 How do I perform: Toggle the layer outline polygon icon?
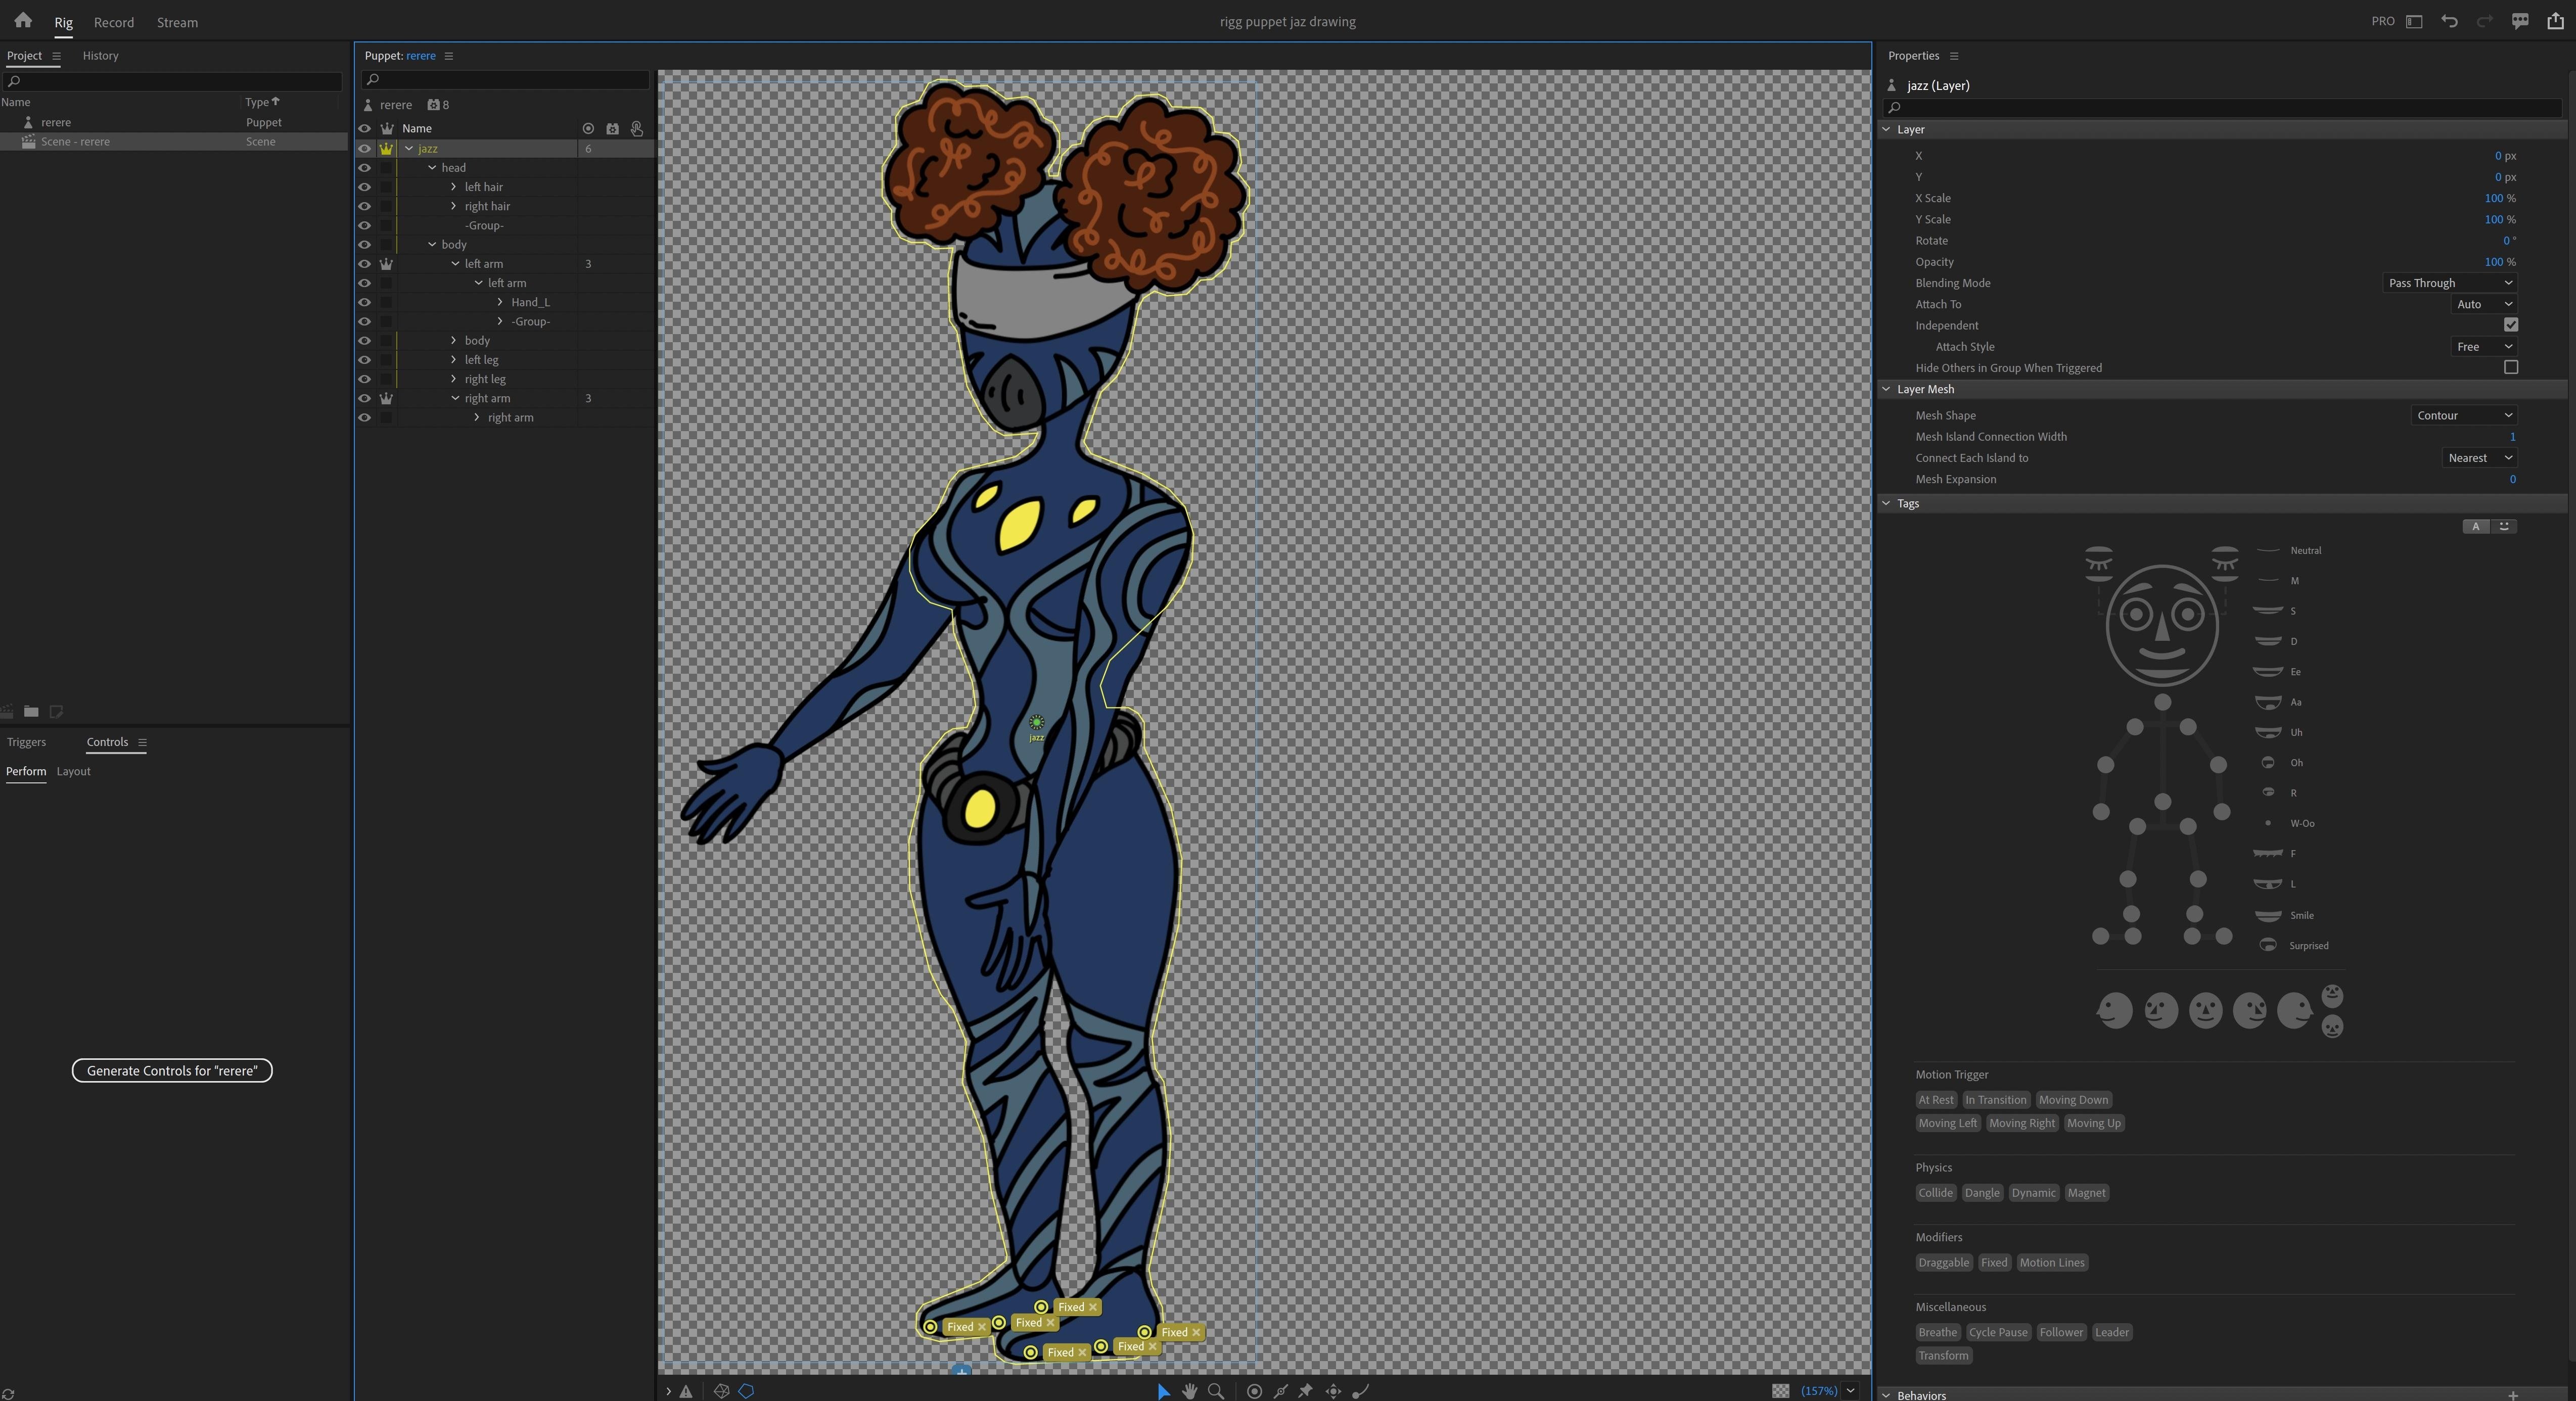[746, 1391]
